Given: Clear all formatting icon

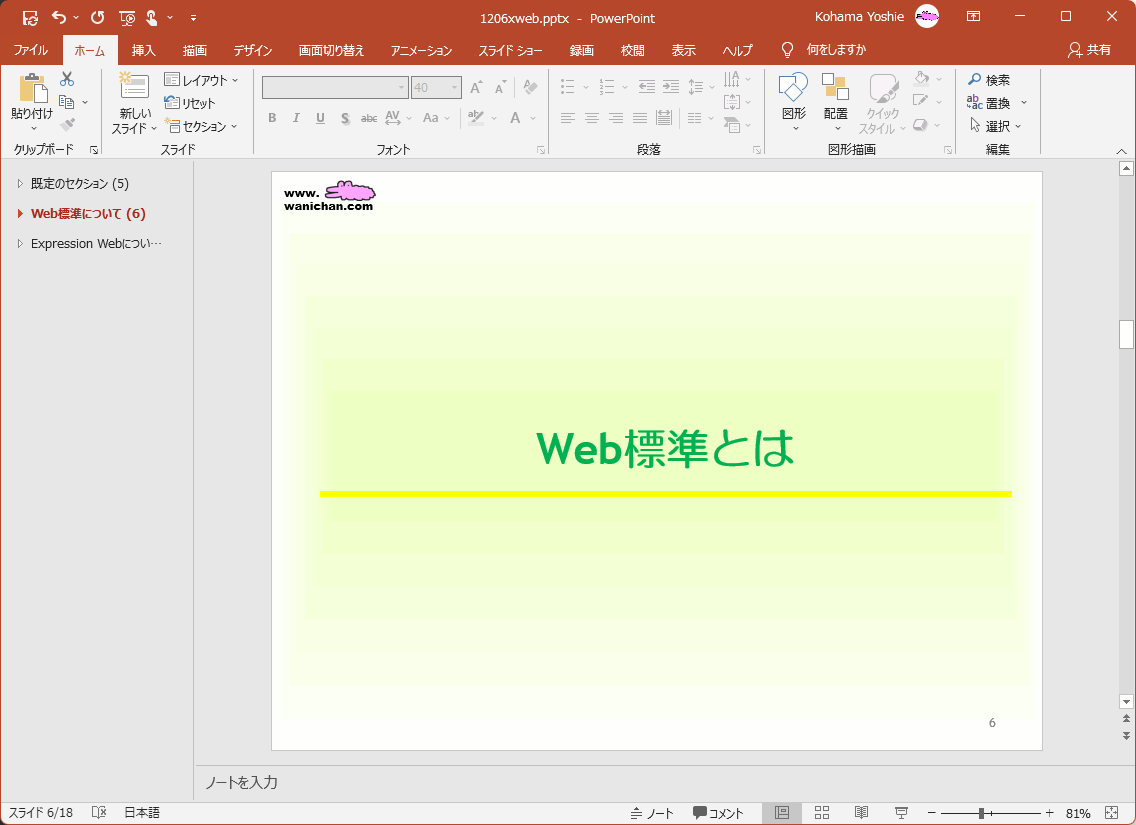Looking at the screenshot, I should [x=530, y=88].
